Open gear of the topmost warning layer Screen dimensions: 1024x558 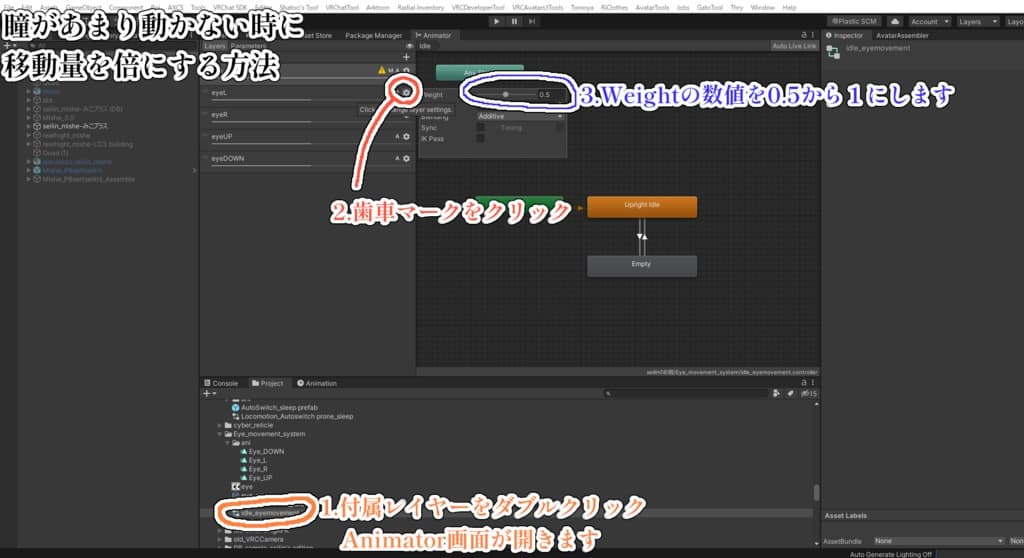406,71
